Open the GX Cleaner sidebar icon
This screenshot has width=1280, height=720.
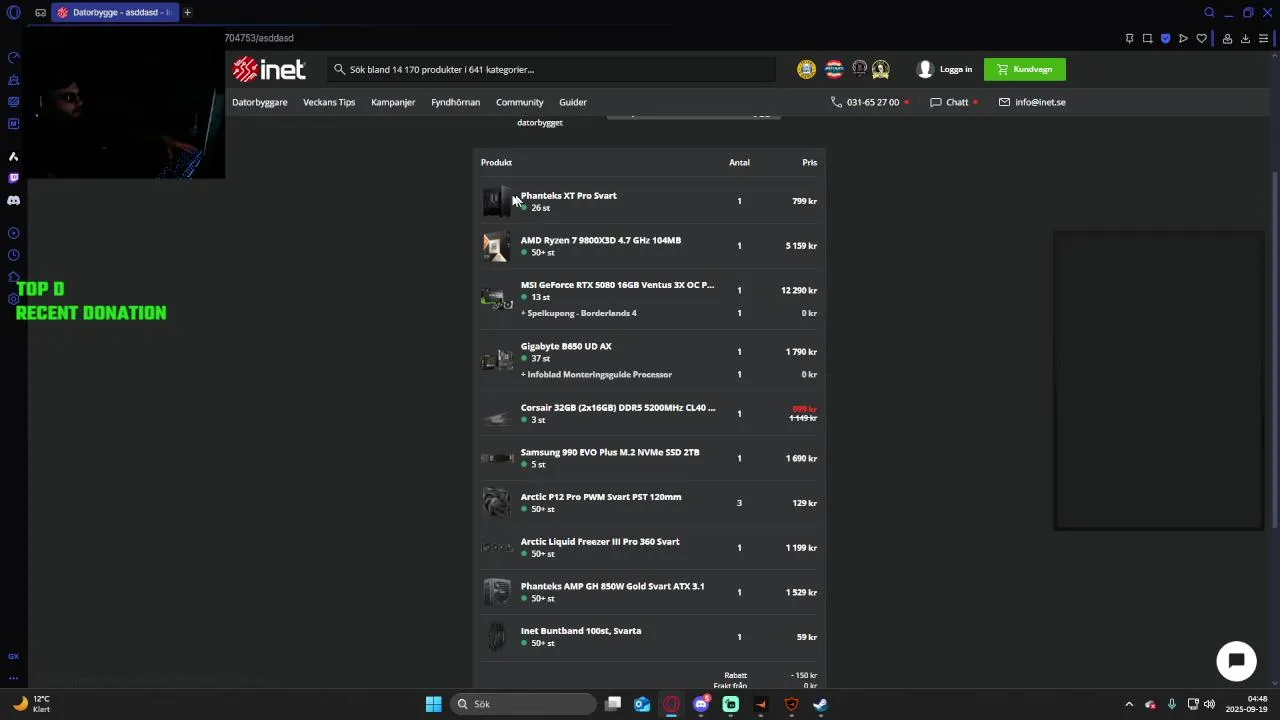pyautogui.click(x=13, y=80)
